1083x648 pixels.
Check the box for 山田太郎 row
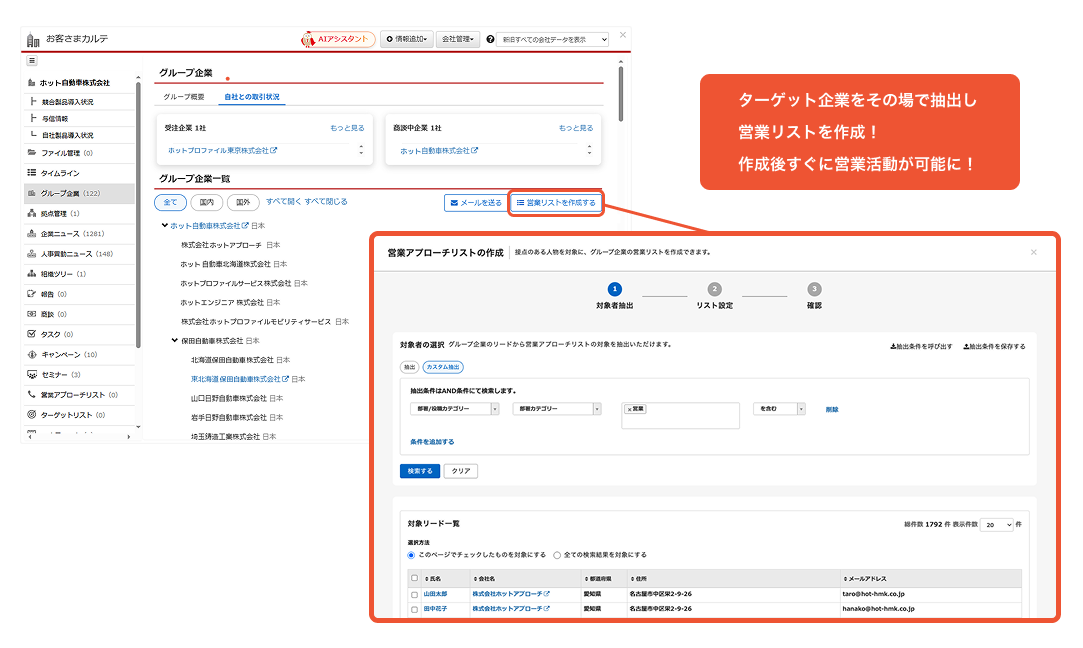click(x=415, y=594)
